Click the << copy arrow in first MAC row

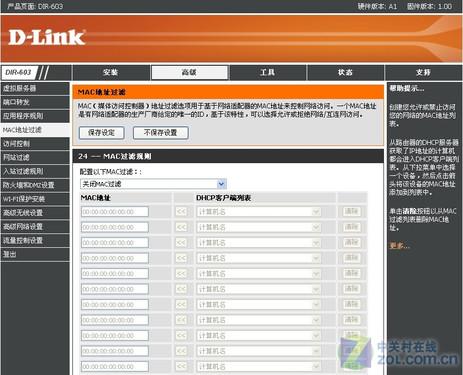tap(181, 212)
